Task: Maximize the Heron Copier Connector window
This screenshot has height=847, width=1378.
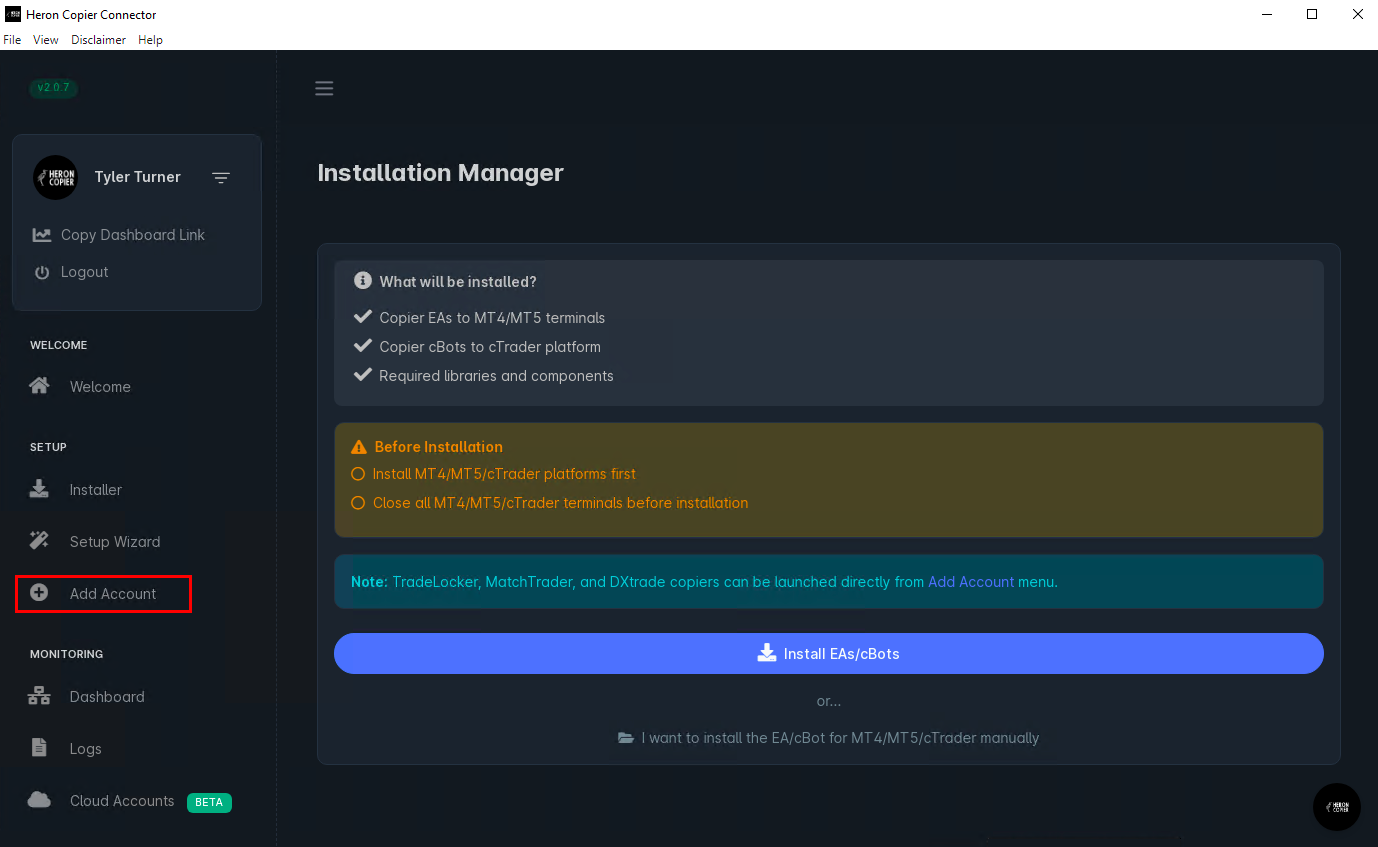Action: click(x=1312, y=14)
